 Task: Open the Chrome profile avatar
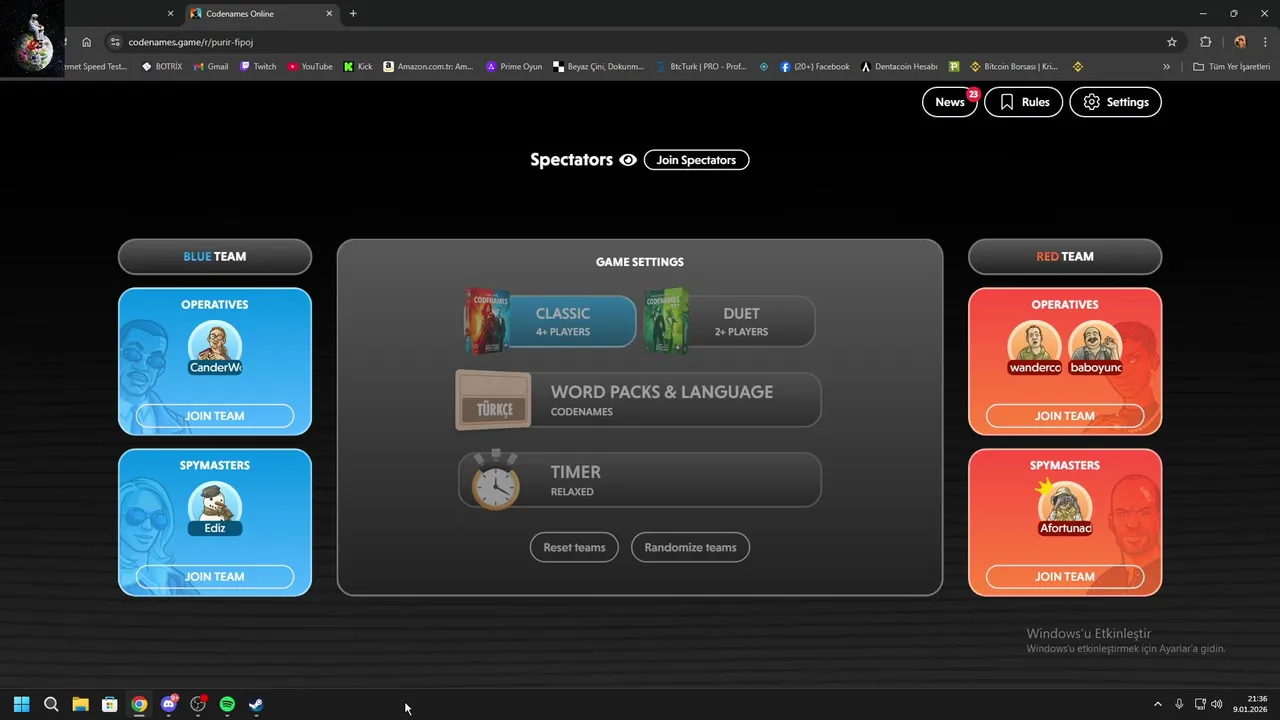[1240, 42]
